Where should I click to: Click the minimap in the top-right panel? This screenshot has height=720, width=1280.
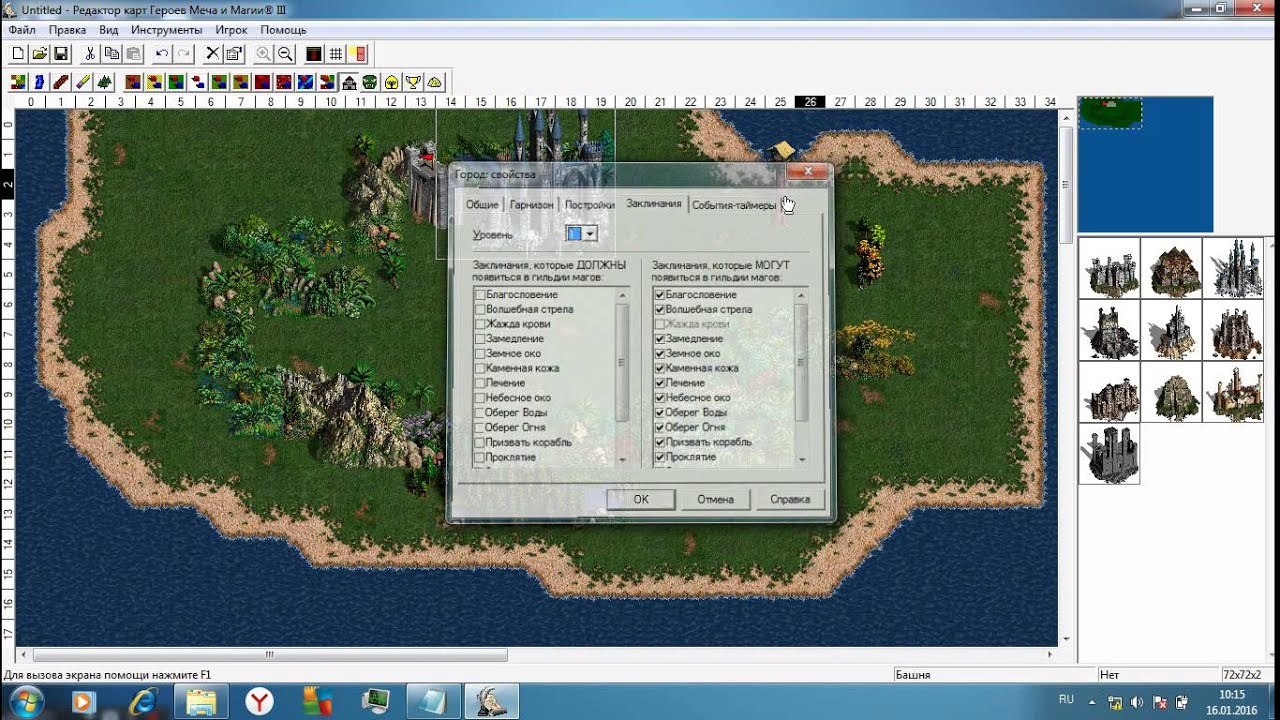point(1145,165)
